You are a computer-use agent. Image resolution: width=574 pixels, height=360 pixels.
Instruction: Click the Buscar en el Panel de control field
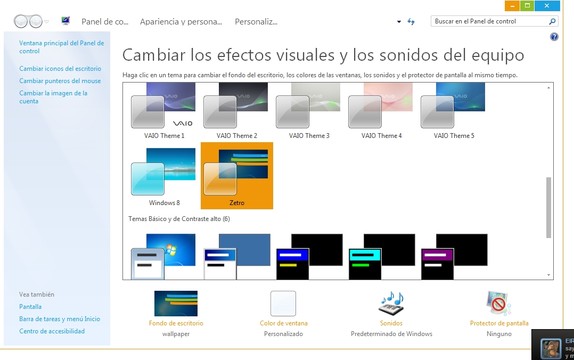tap(490, 22)
